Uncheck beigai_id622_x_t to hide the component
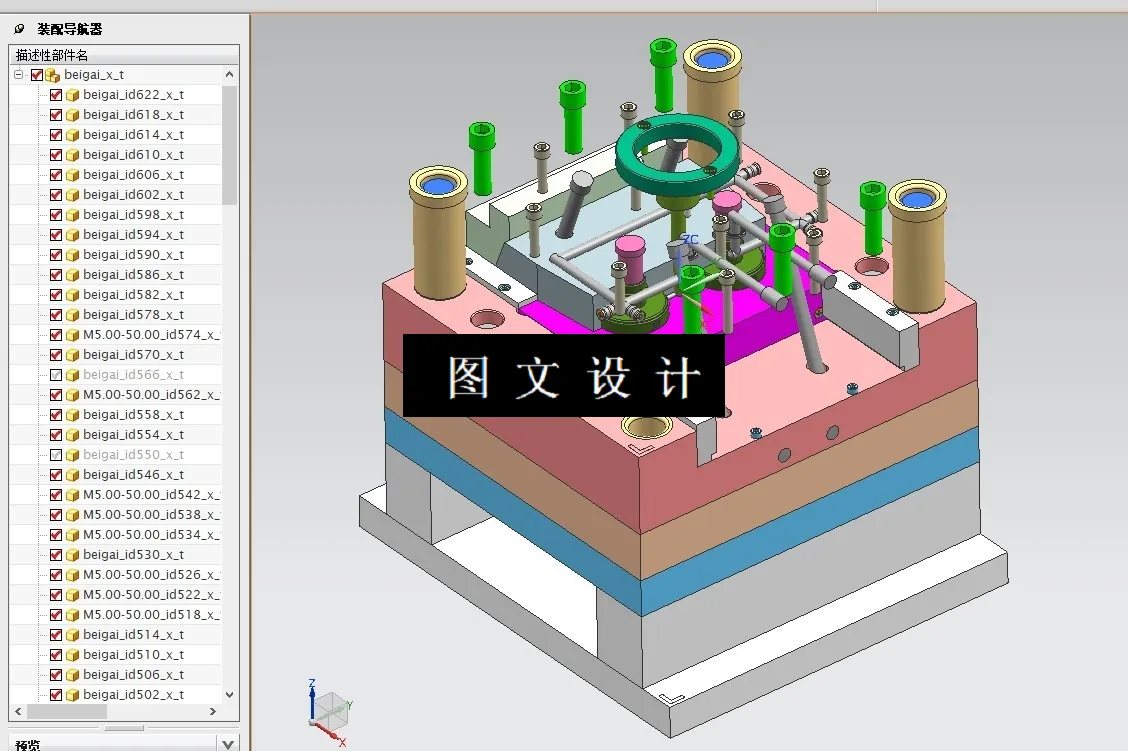The image size is (1128, 751). 56,94
